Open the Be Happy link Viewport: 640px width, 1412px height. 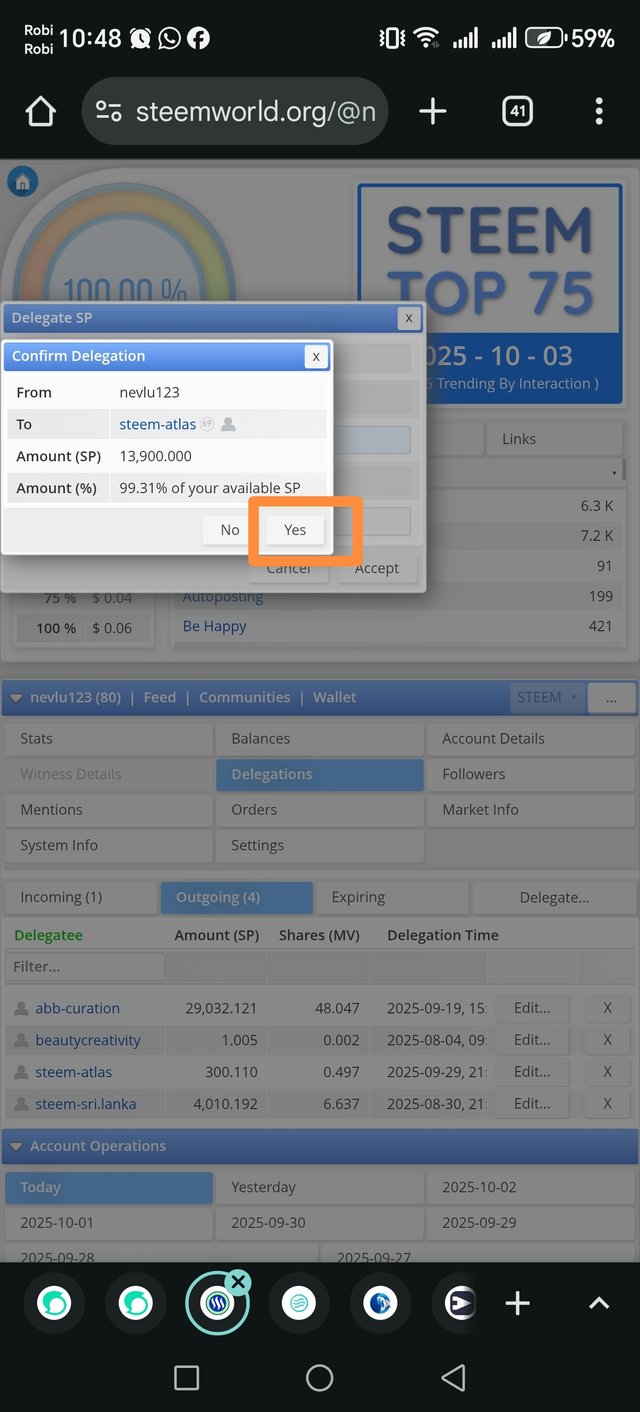[x=214, y=626]
